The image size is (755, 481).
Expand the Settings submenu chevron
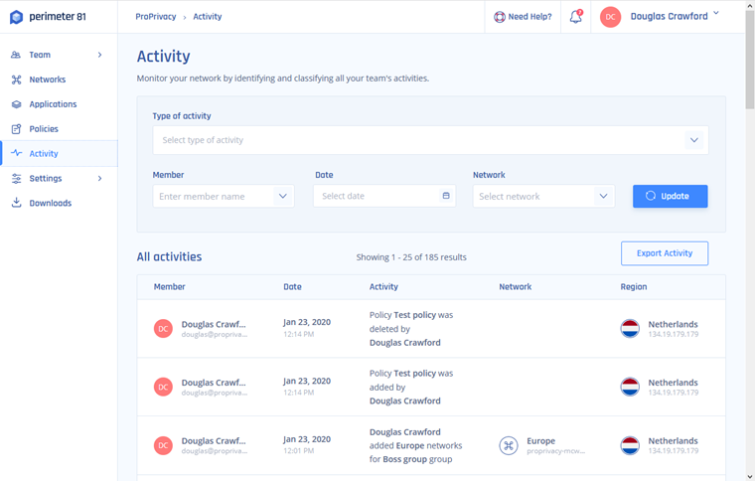tap(100, 178)
